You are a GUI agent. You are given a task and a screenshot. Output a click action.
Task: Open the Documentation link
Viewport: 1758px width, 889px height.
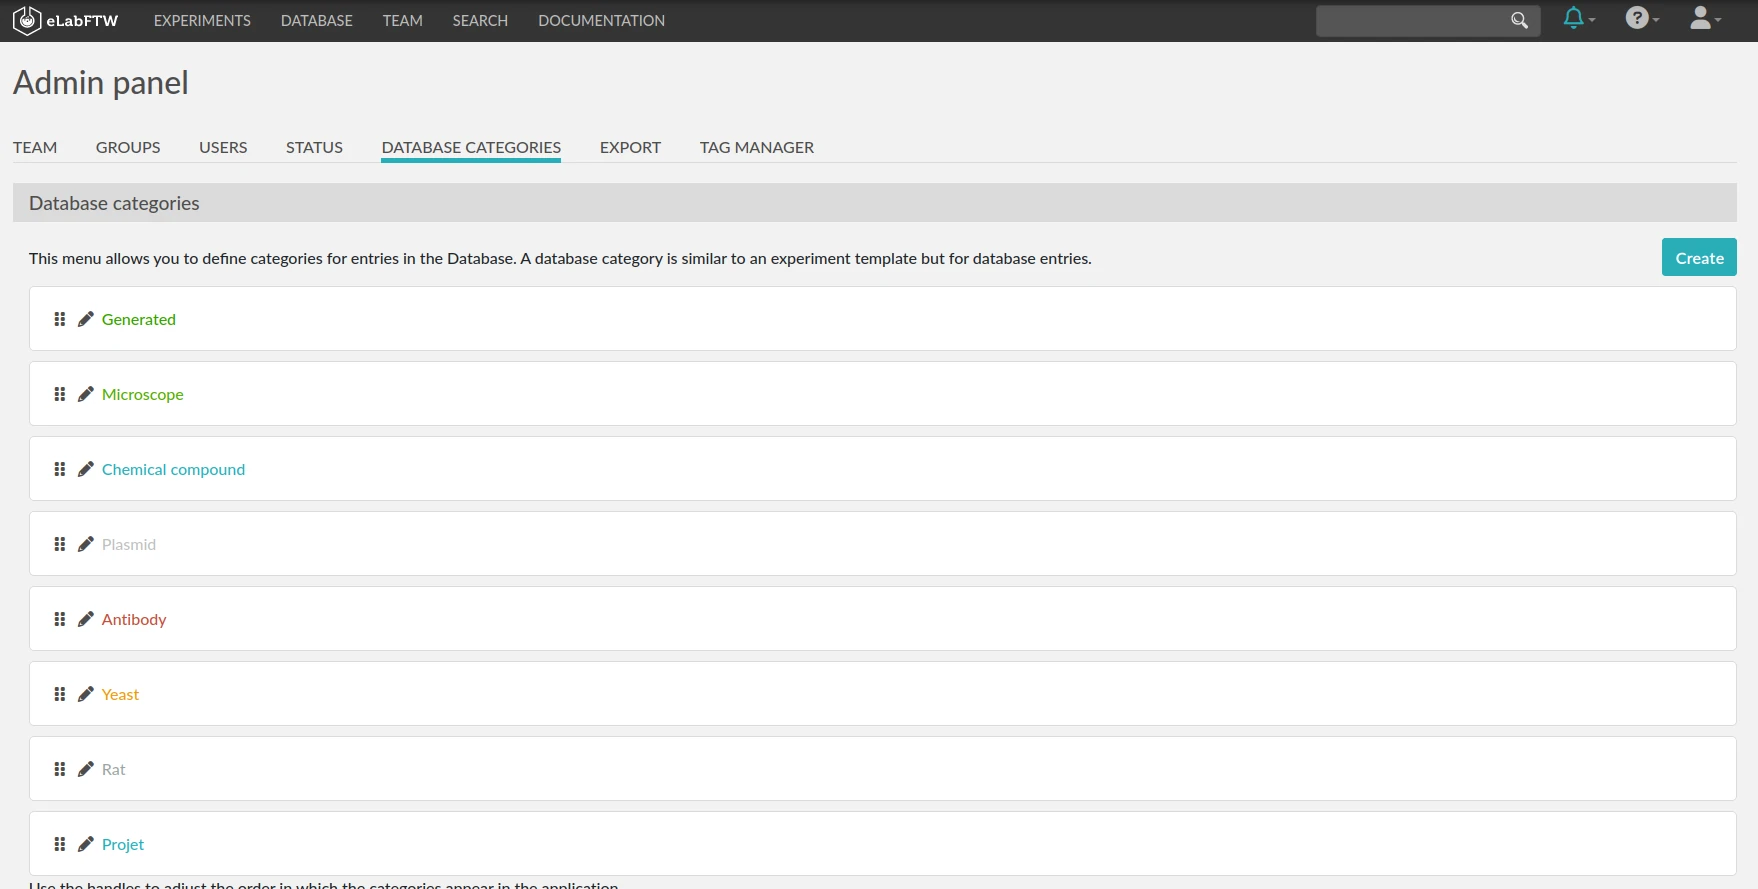pos(601,20)
